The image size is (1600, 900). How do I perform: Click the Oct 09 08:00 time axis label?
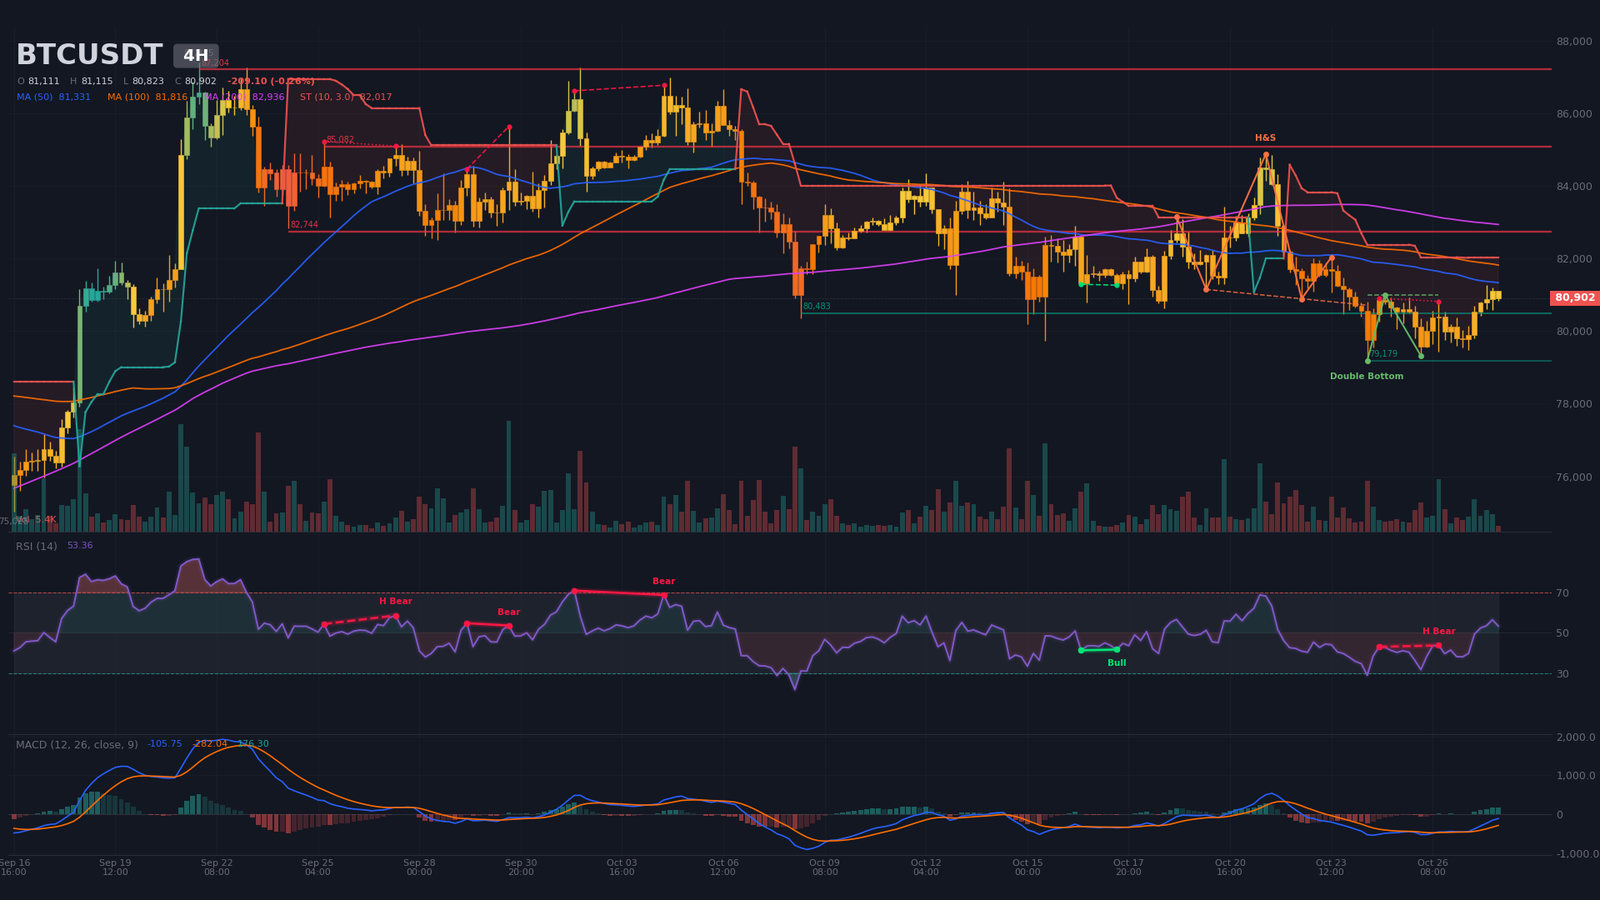[824, 867]
